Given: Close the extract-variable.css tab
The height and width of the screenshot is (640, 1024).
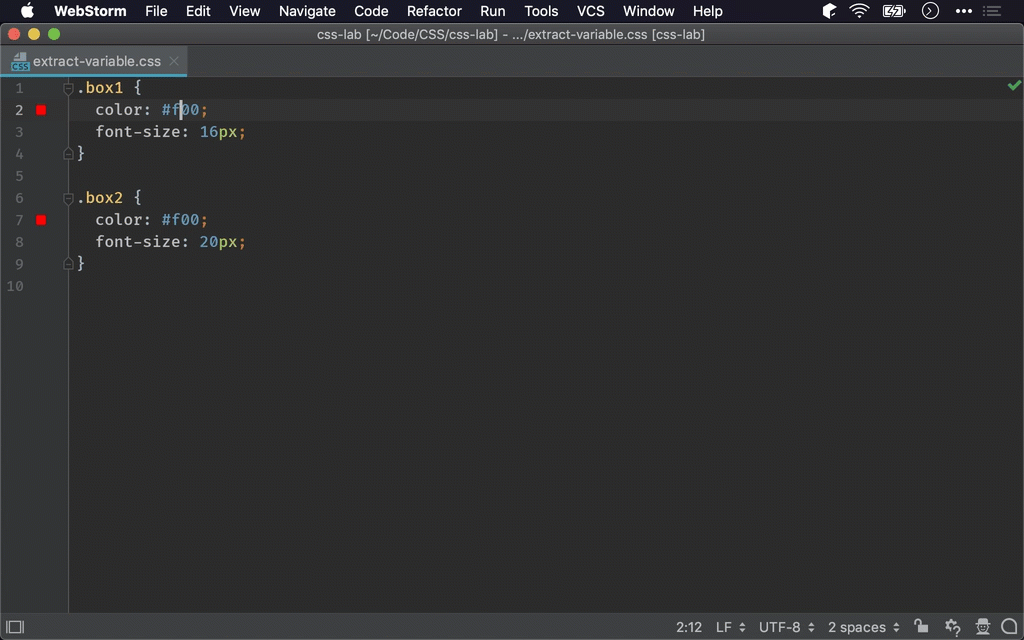Looking at the screenshot, I should (174, 61).
